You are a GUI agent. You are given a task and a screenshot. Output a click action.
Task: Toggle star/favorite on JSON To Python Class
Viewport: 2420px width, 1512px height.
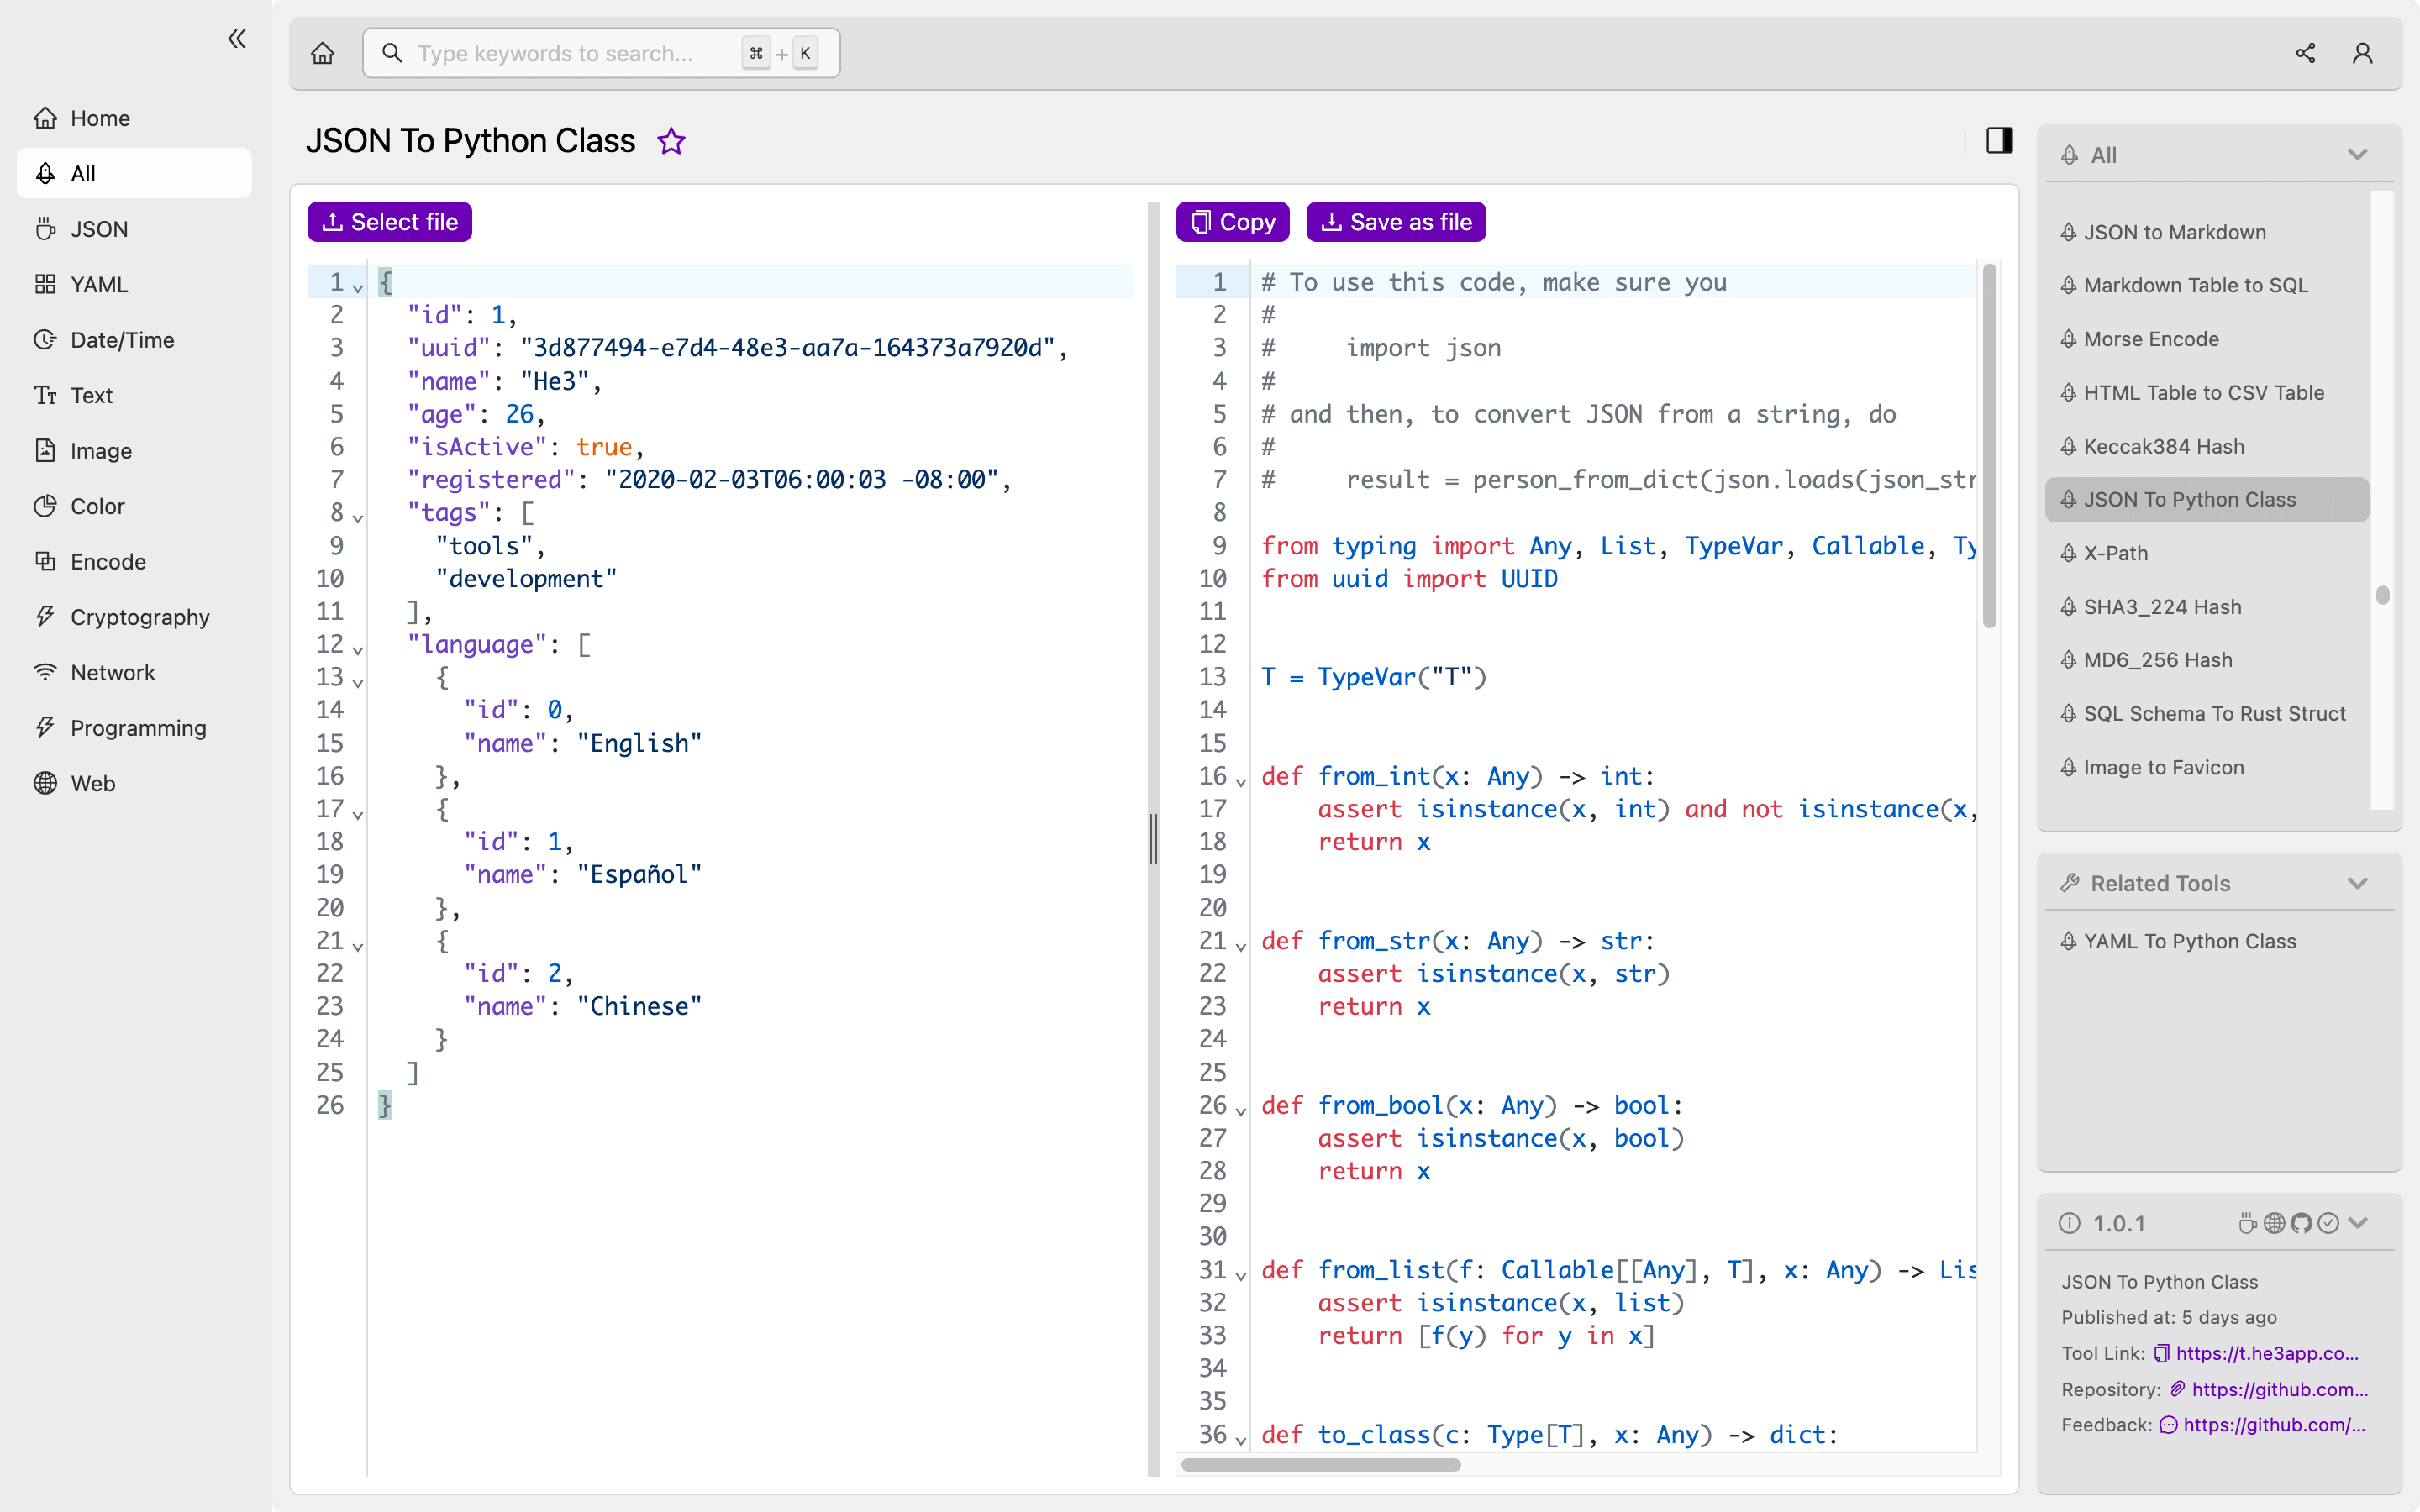click(671, 141)
